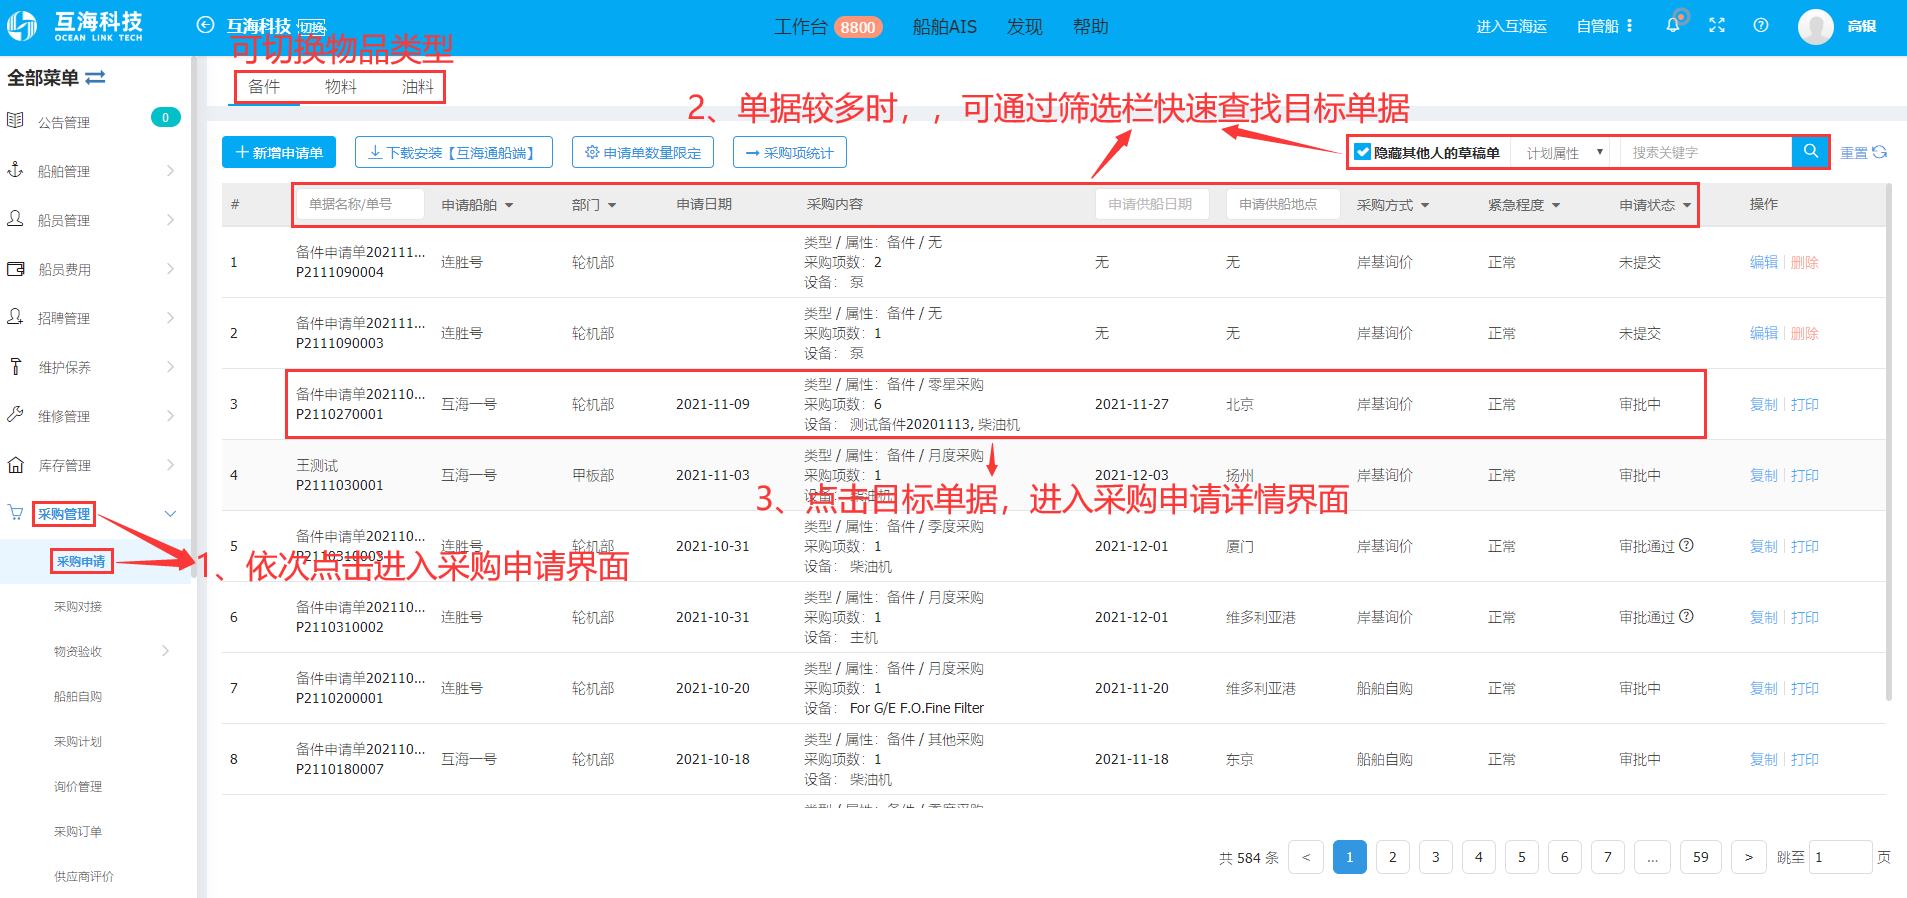Open the 计划属性 dropdown filter

click(1563, 152)
